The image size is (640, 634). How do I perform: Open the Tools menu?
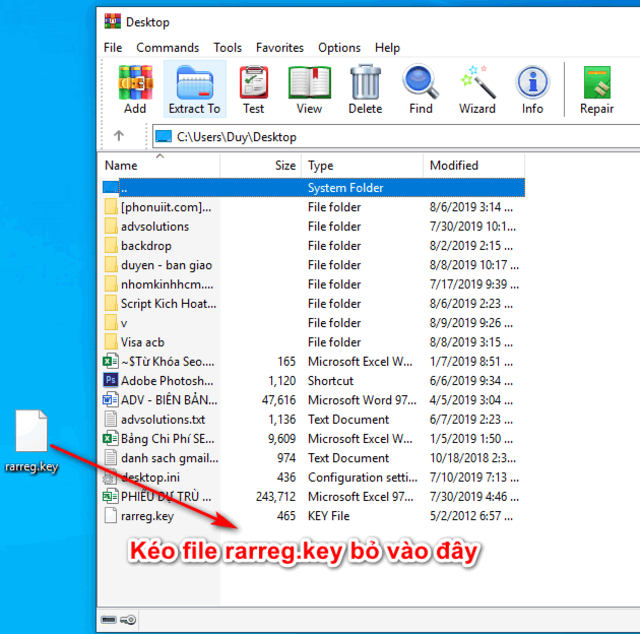coord(228,48)
